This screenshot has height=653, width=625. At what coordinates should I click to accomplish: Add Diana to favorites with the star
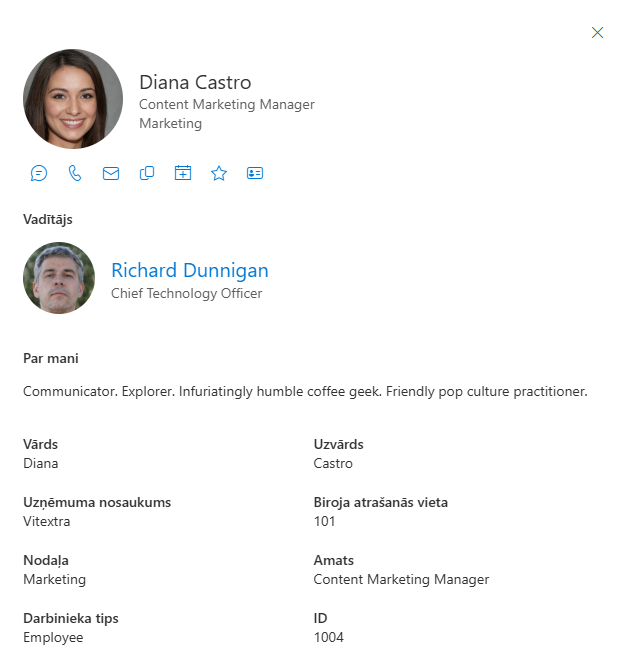click(219, 173)
